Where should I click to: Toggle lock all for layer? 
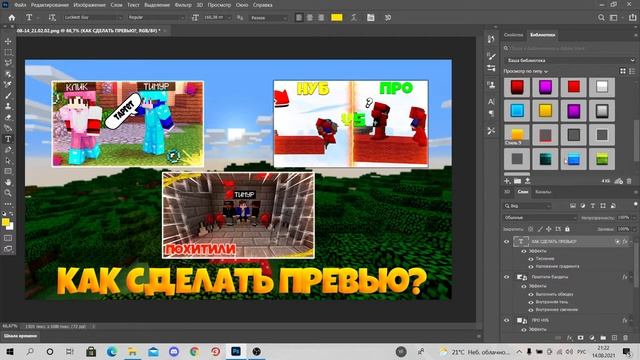pyautogui.click(x=567, y=229)
